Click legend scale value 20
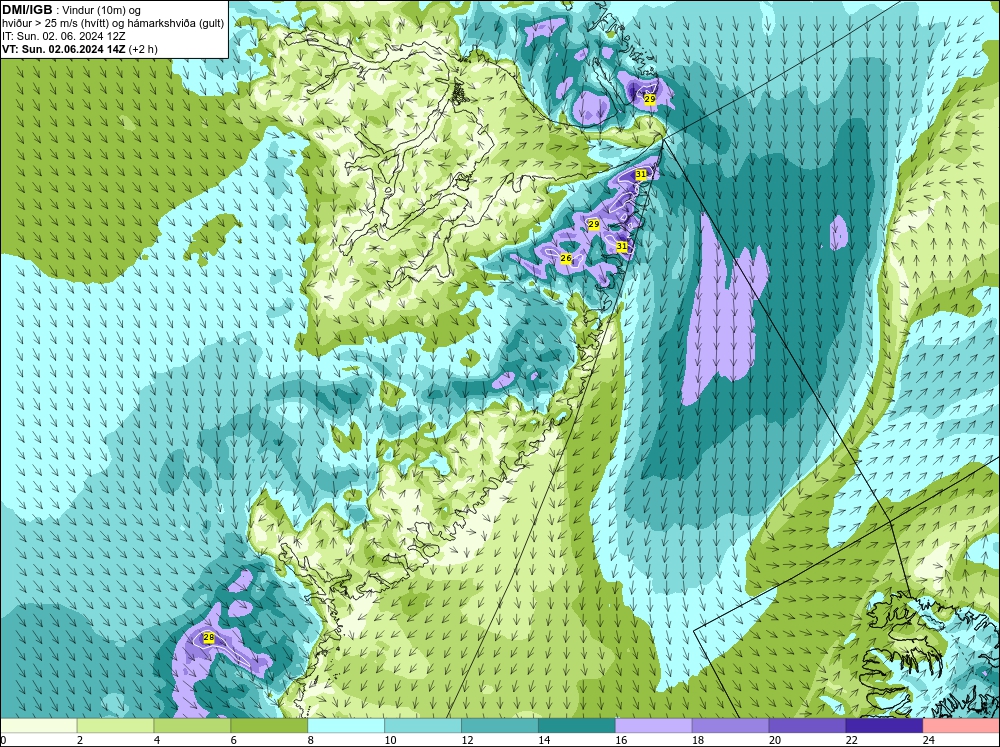Viewport: 1000px width, 747px height. pyautogui.click(x=775, y=740)
